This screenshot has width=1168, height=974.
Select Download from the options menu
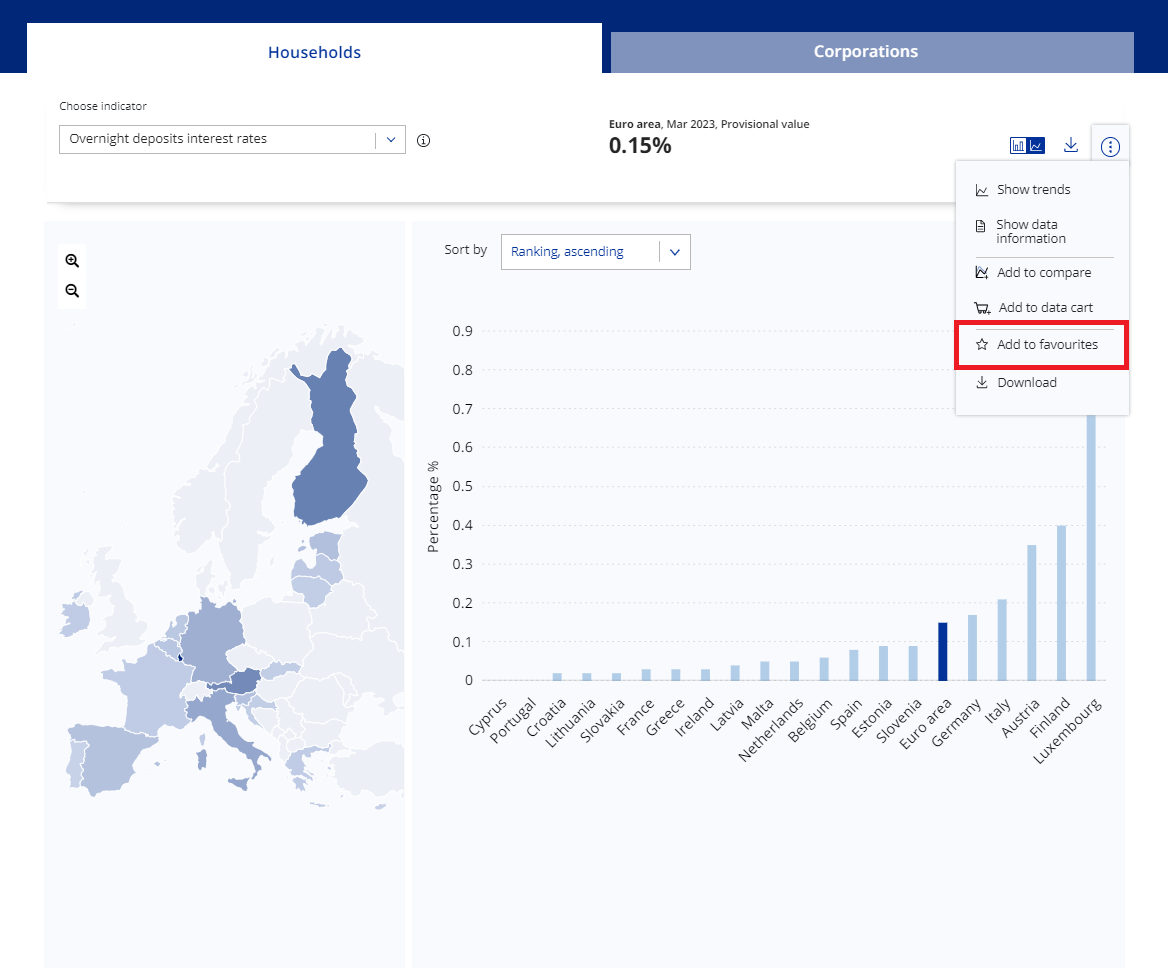1026,383
